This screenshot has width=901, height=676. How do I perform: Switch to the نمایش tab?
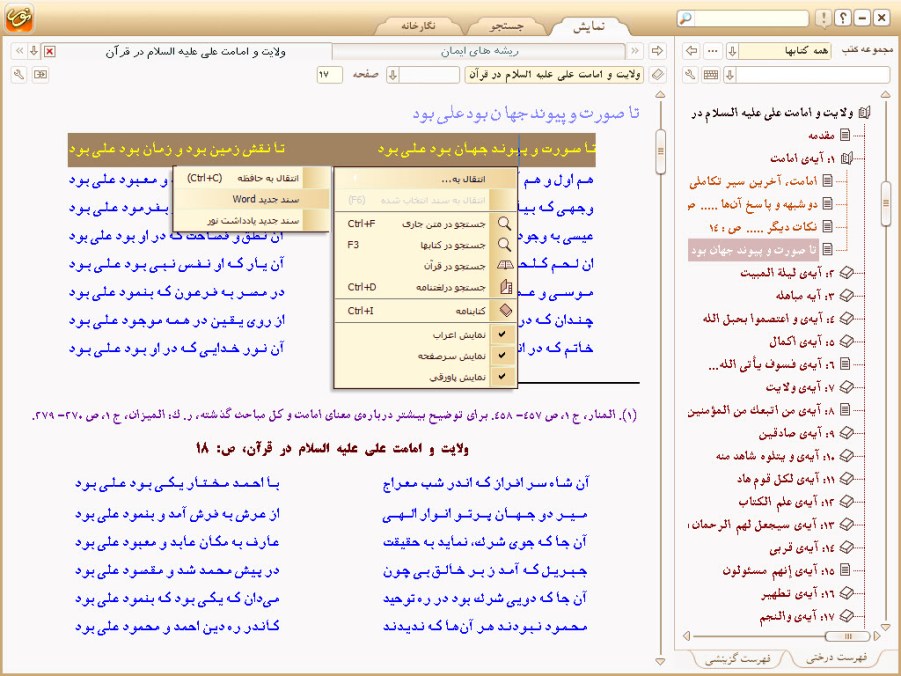(588, 26)
